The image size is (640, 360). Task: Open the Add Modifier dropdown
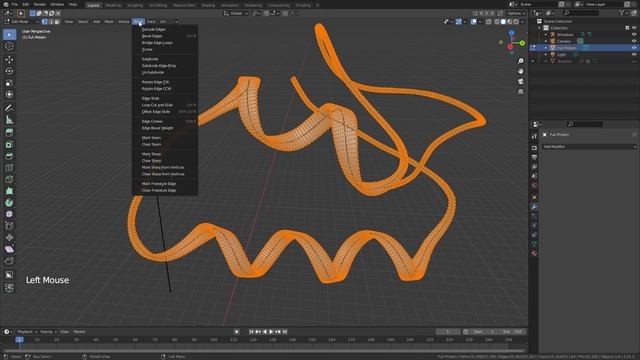[589, 147]
